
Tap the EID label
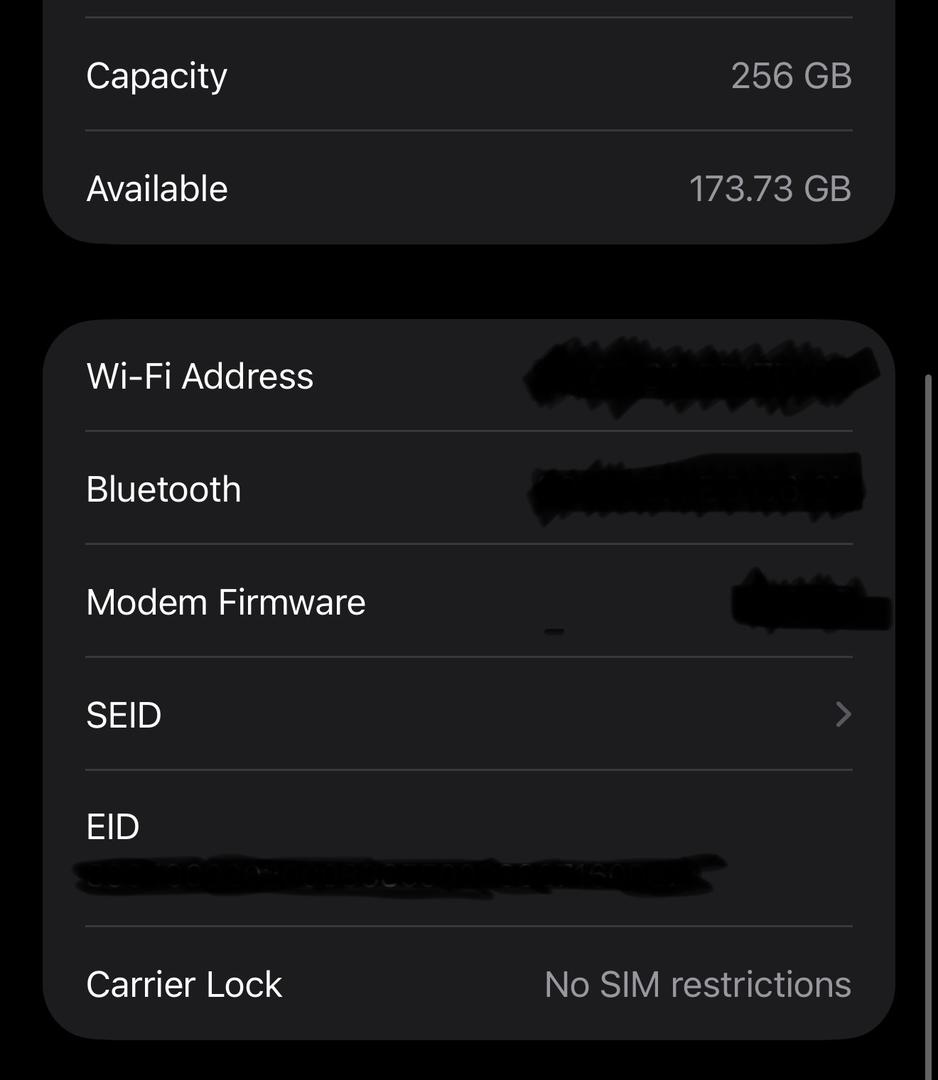coord(113,827)
